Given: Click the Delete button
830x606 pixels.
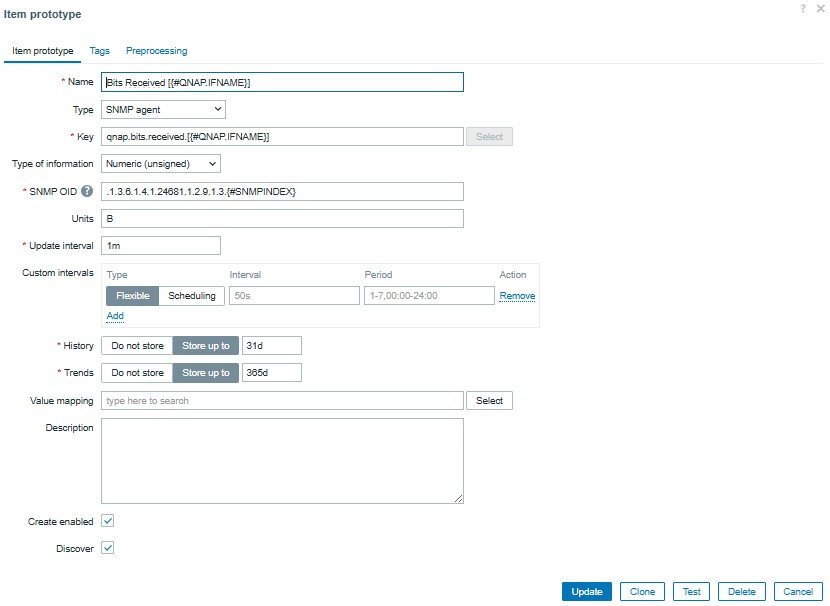Looking at the screenshot, I should tap(742, 592).
